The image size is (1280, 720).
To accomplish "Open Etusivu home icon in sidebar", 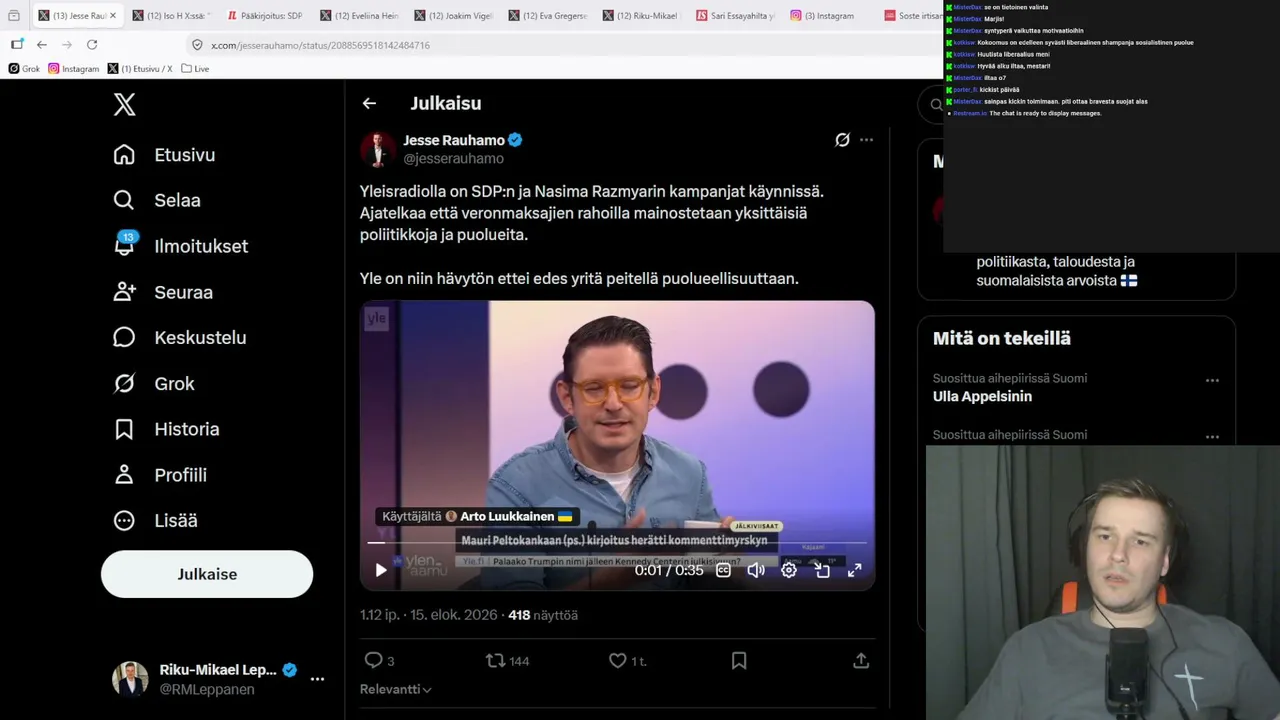I will (124, 155).
